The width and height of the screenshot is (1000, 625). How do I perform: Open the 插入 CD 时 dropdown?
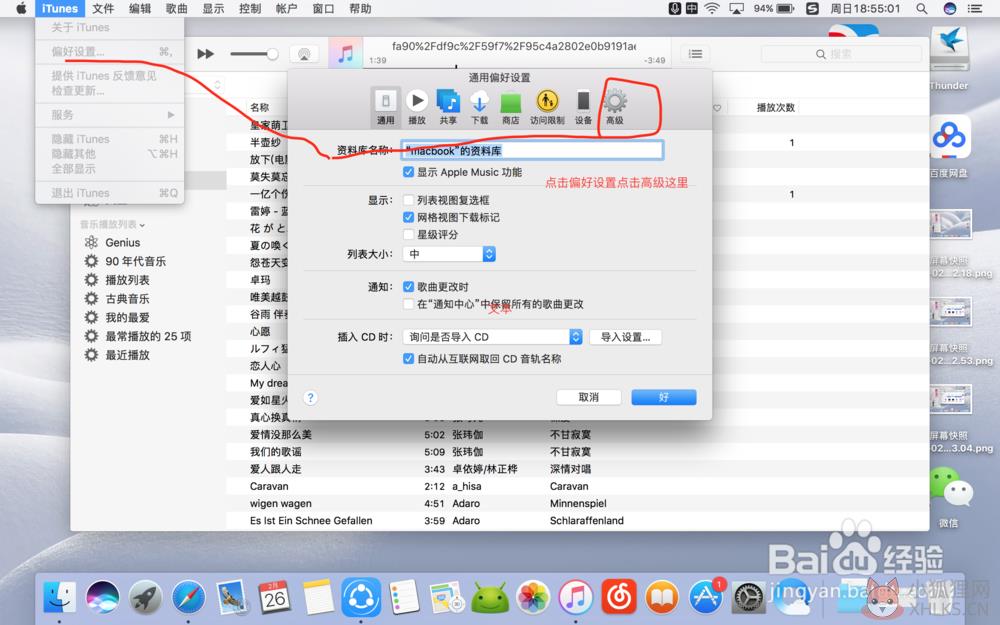[x=492, y=337]
